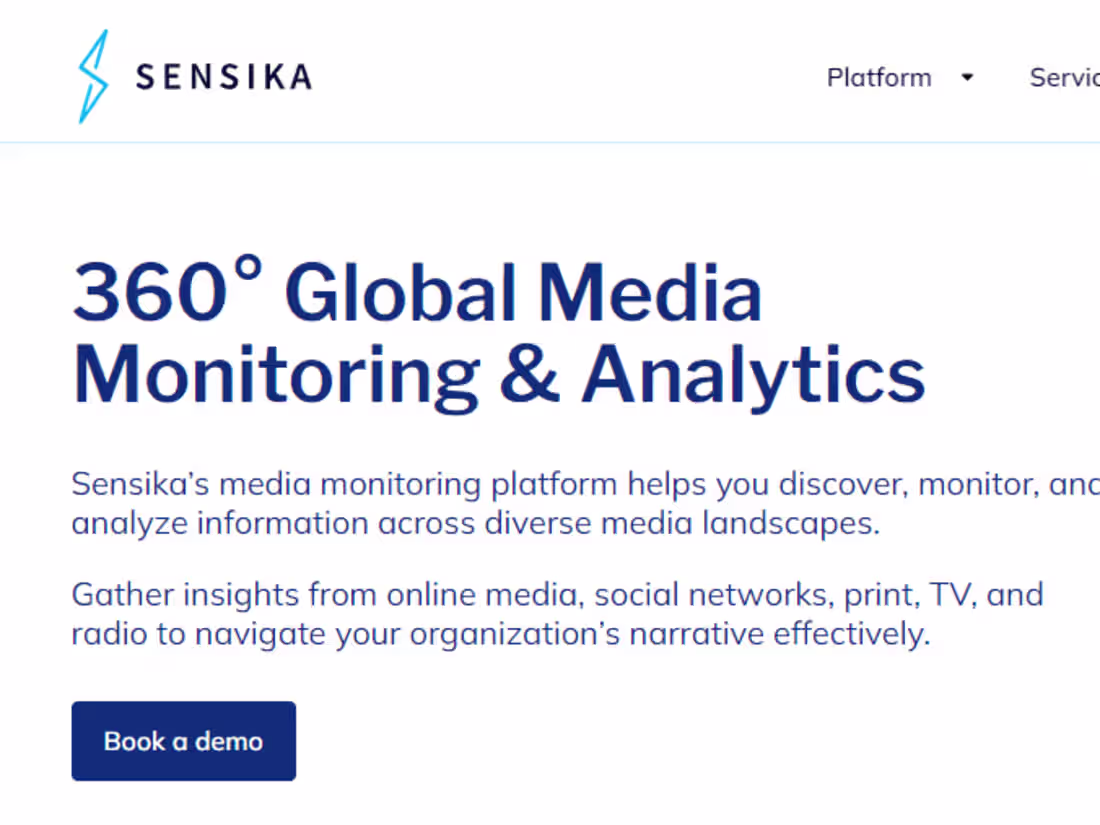Viewport: 1100px width, 825px height.
Task: Click the lightning icon beside SENSIKA text
Action: [x=93, y=75]
